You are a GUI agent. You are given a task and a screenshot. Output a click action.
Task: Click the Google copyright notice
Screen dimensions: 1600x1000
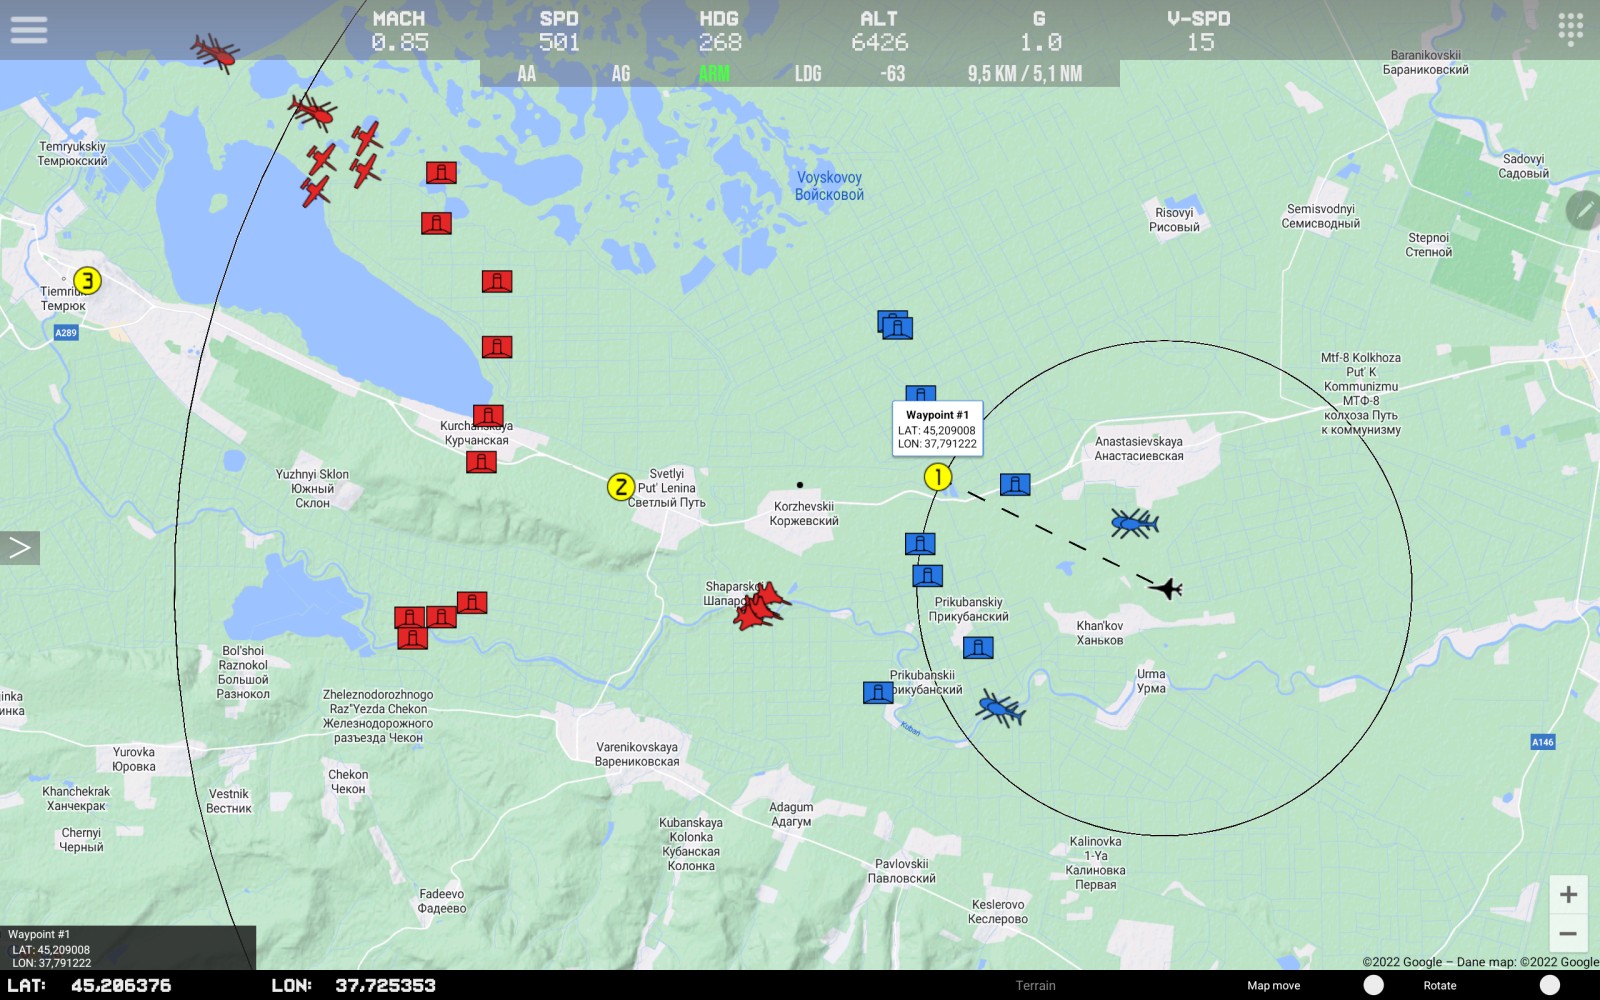pos(1480,962)
